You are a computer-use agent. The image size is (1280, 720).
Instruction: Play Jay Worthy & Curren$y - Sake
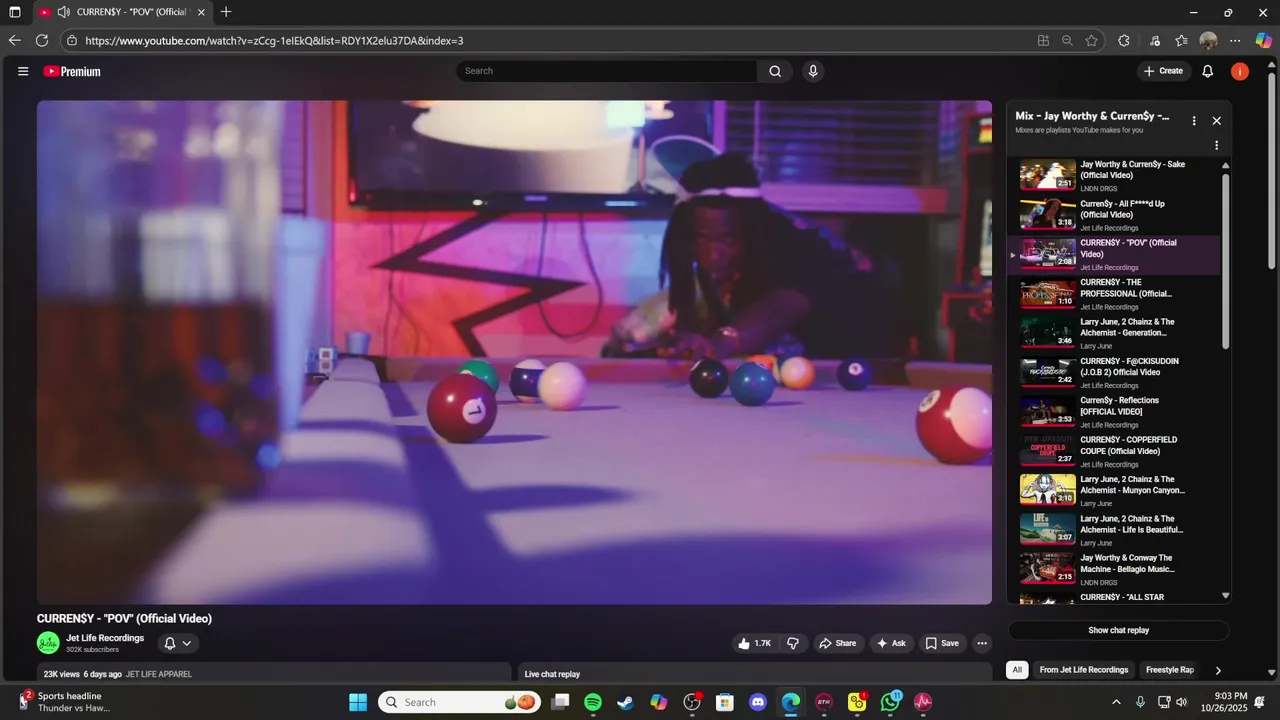[1115, 175]
